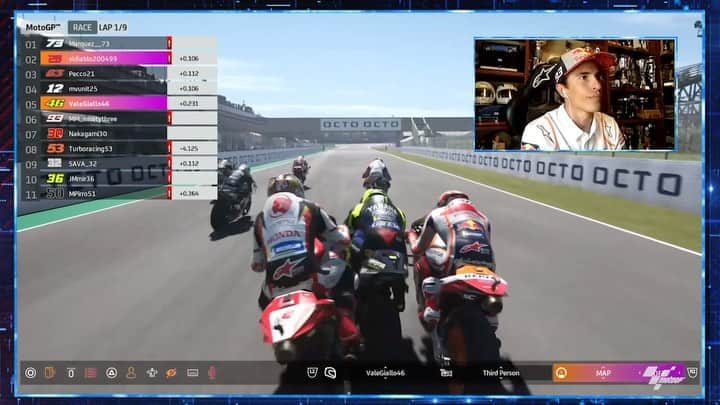720x405 pixels.
Task: Click the number 73 rider badge
Action: click(x=55, y=44)
